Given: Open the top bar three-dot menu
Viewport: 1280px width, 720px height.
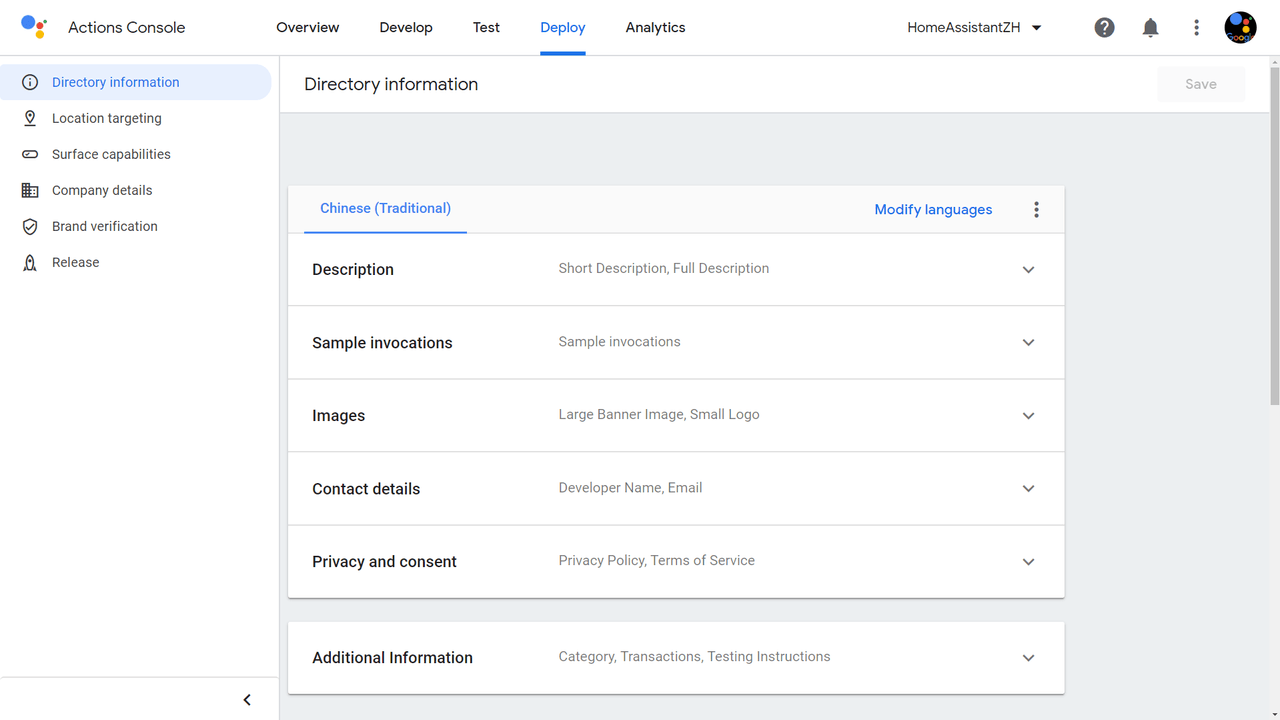Looking at the screenshot, I should (1196, 28).
